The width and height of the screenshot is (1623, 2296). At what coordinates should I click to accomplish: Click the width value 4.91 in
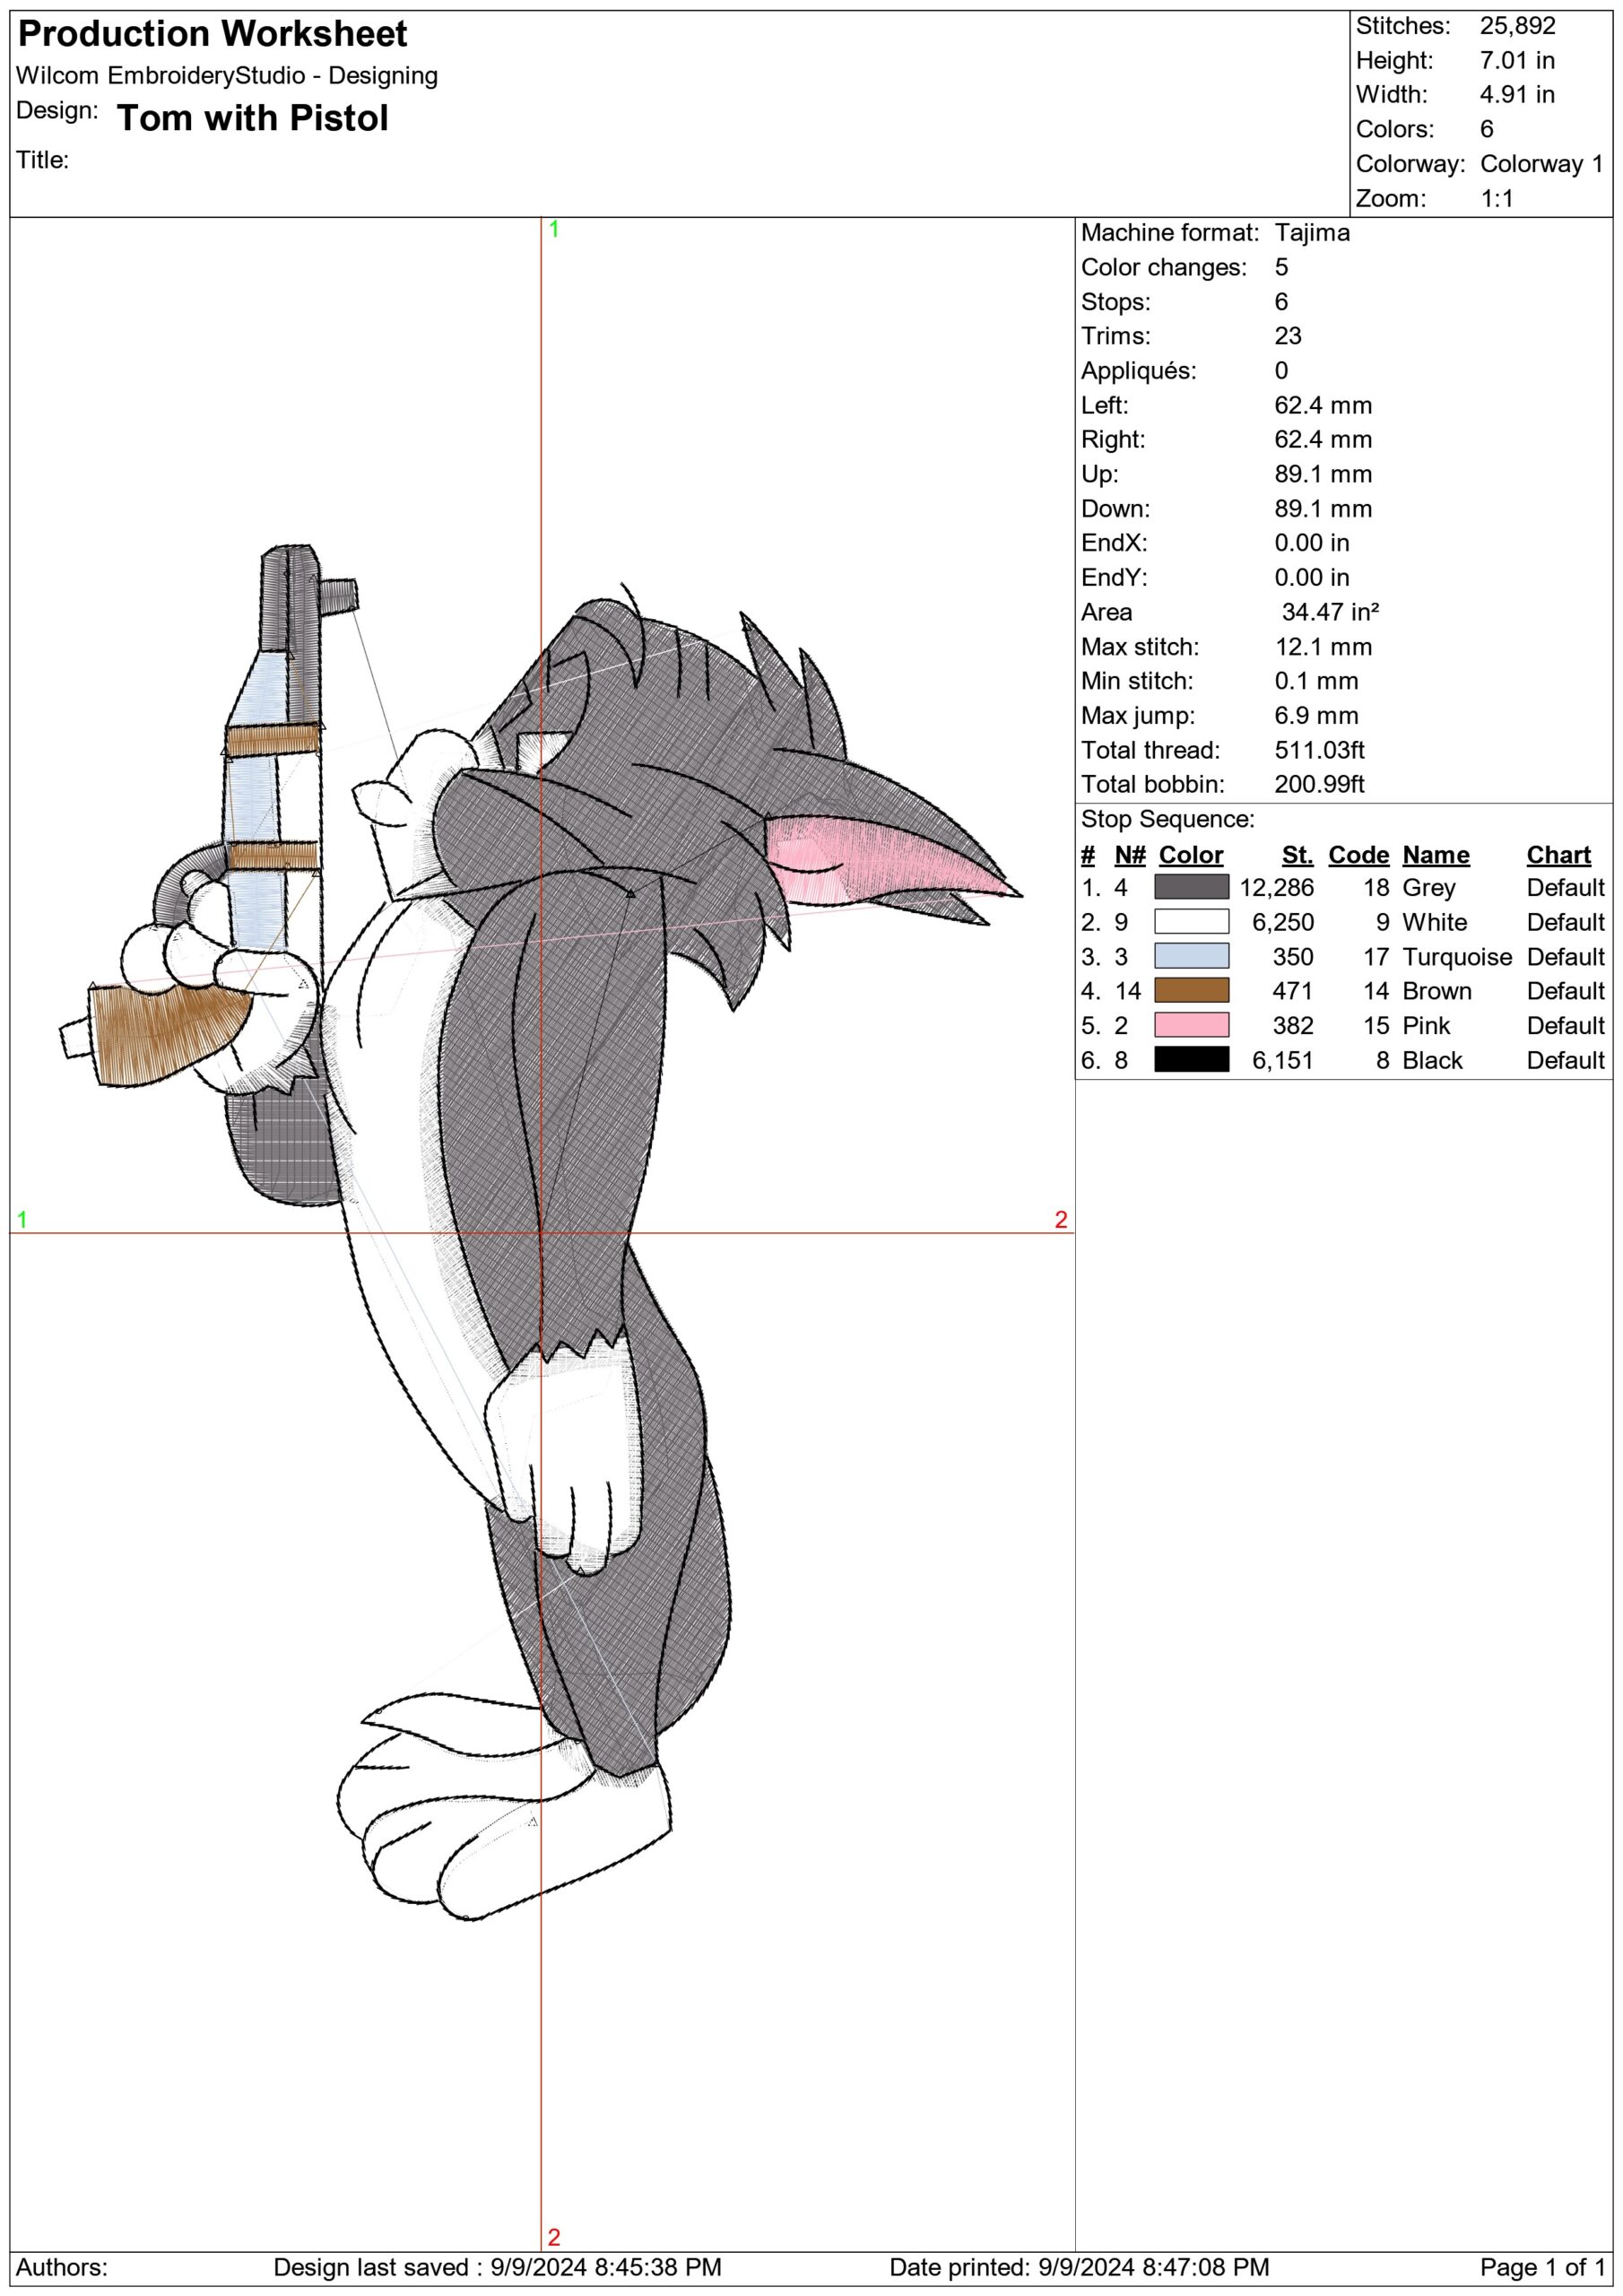pyautogui.click(x=1517, y=95)
